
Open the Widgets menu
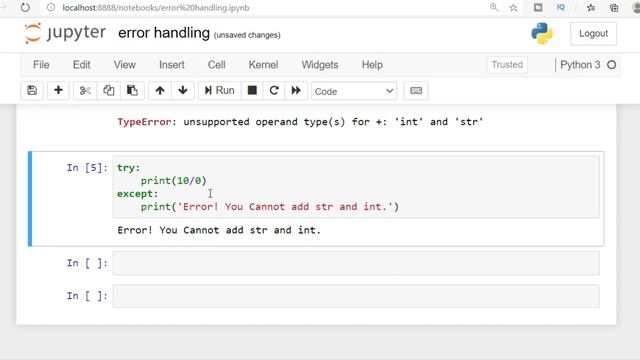tap(320, 65)
